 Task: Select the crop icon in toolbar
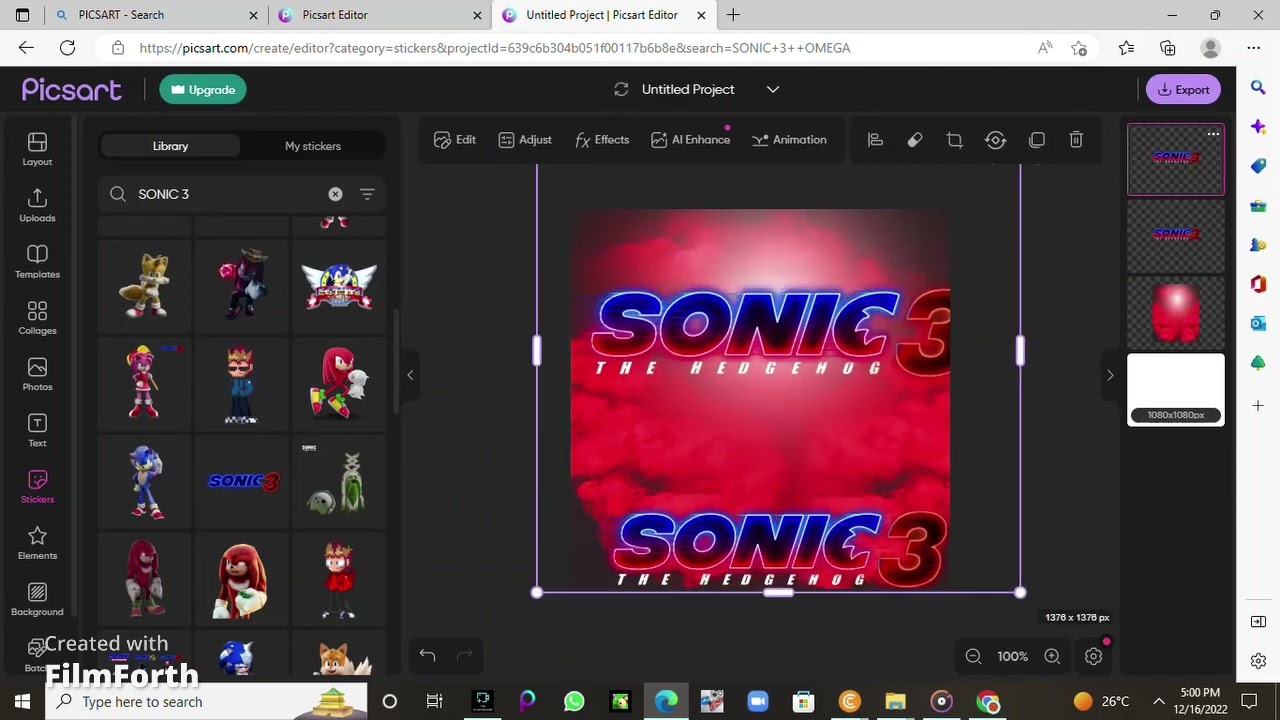955,140
